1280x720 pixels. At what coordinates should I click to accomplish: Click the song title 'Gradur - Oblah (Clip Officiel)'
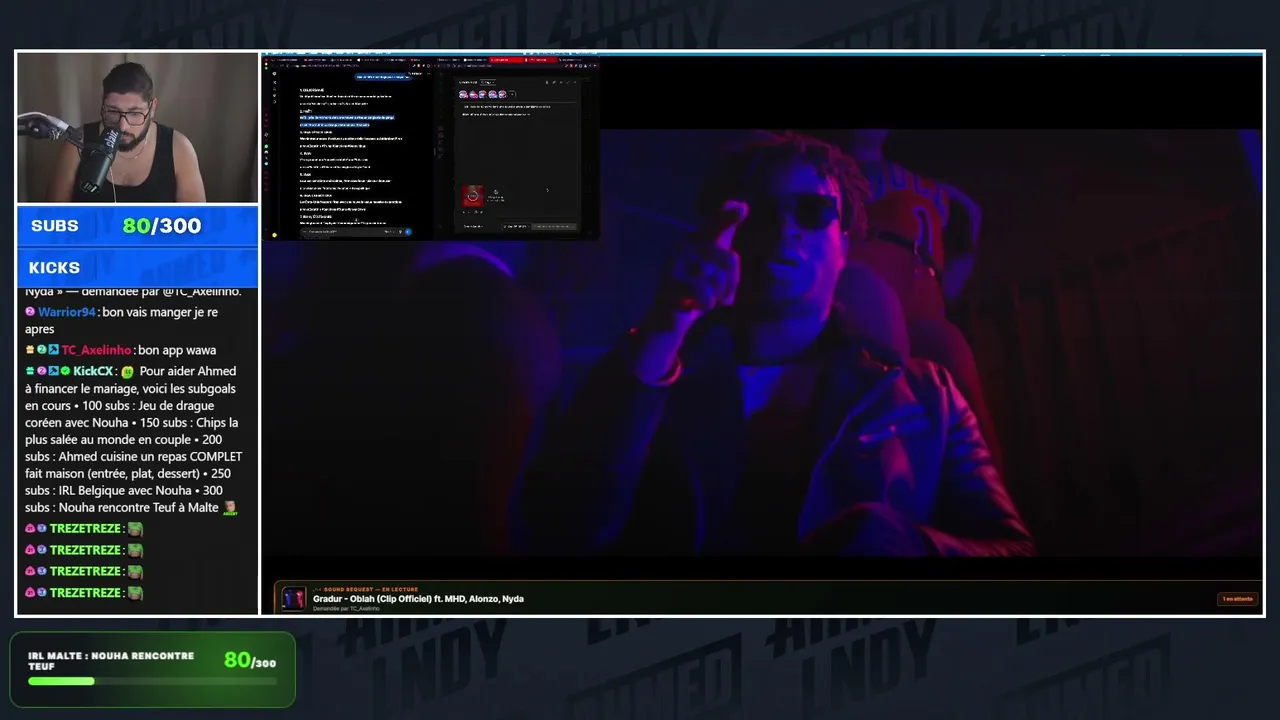[370, 599]
